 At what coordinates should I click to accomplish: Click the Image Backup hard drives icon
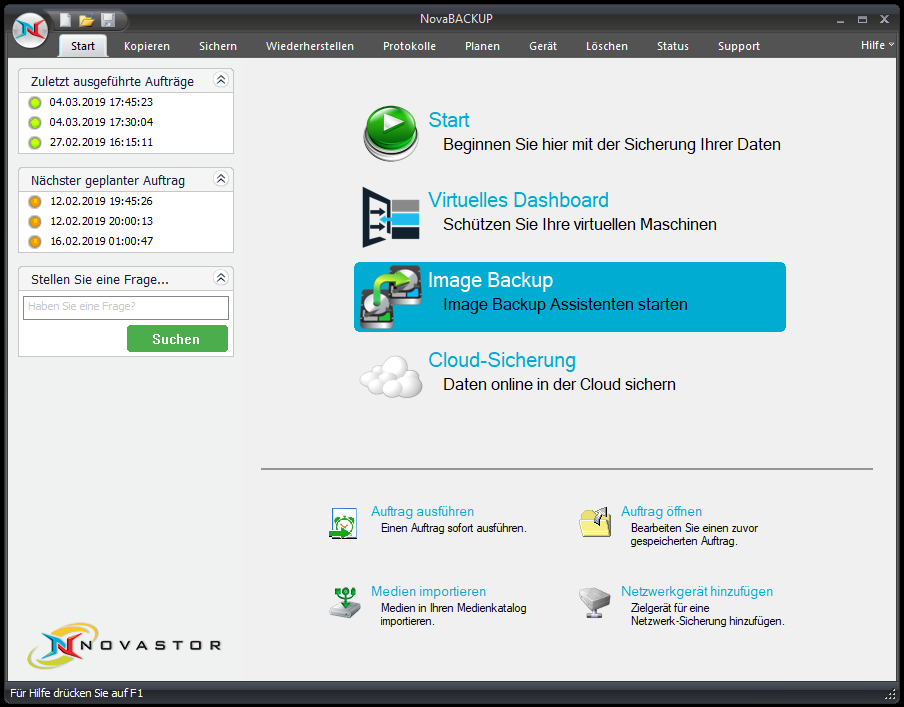[x=391, y=297]
